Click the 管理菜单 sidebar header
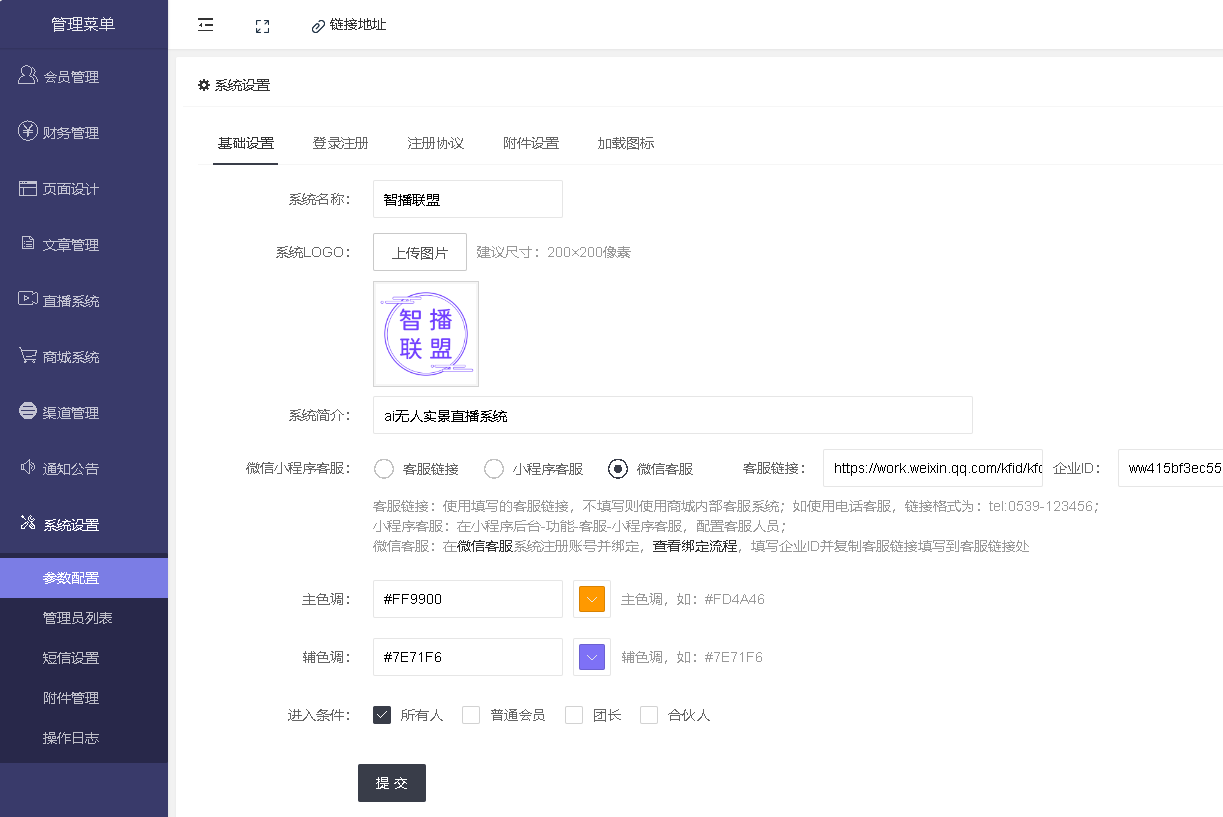Viewport: 1223px width, 817px height. click(x=83, y=24)
